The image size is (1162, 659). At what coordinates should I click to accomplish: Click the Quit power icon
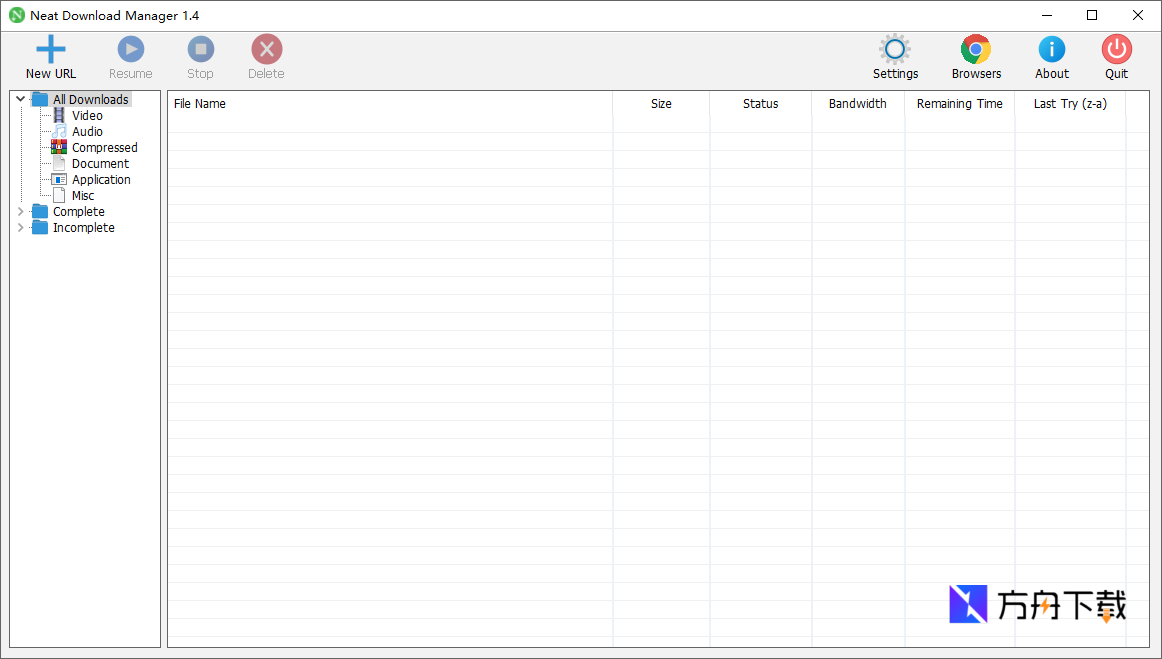pyautogui.click(x=1116, y=47)
